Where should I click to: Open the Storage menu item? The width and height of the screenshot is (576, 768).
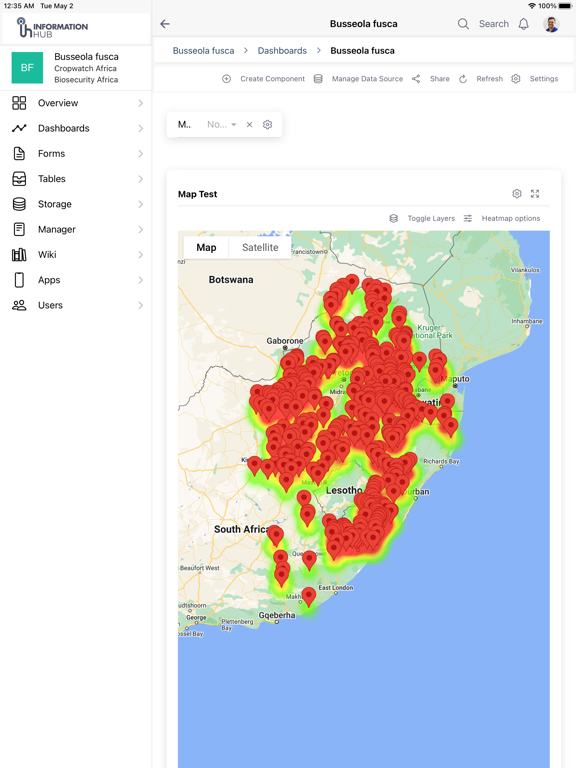pyautogui.click(x=76, y=204)
